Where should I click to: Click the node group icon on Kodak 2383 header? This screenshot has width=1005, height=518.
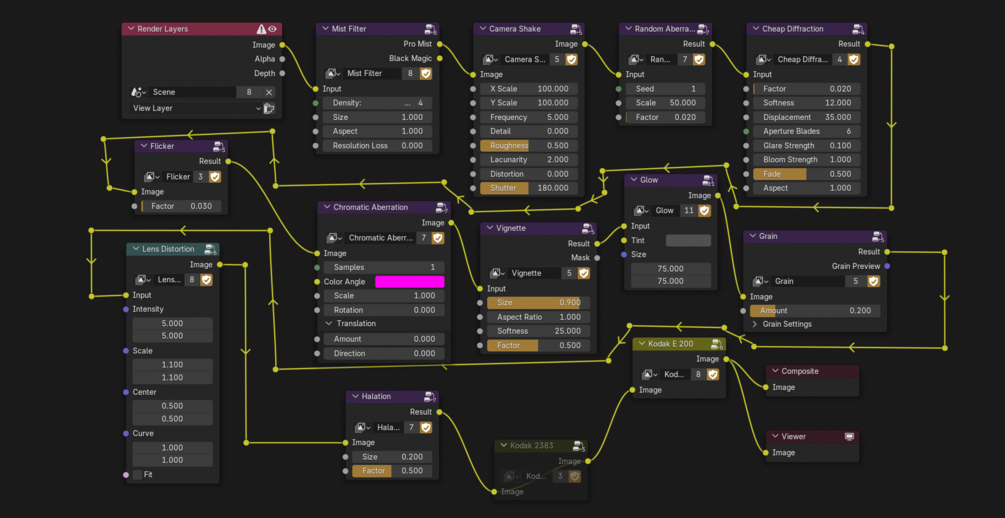(577, 445)
